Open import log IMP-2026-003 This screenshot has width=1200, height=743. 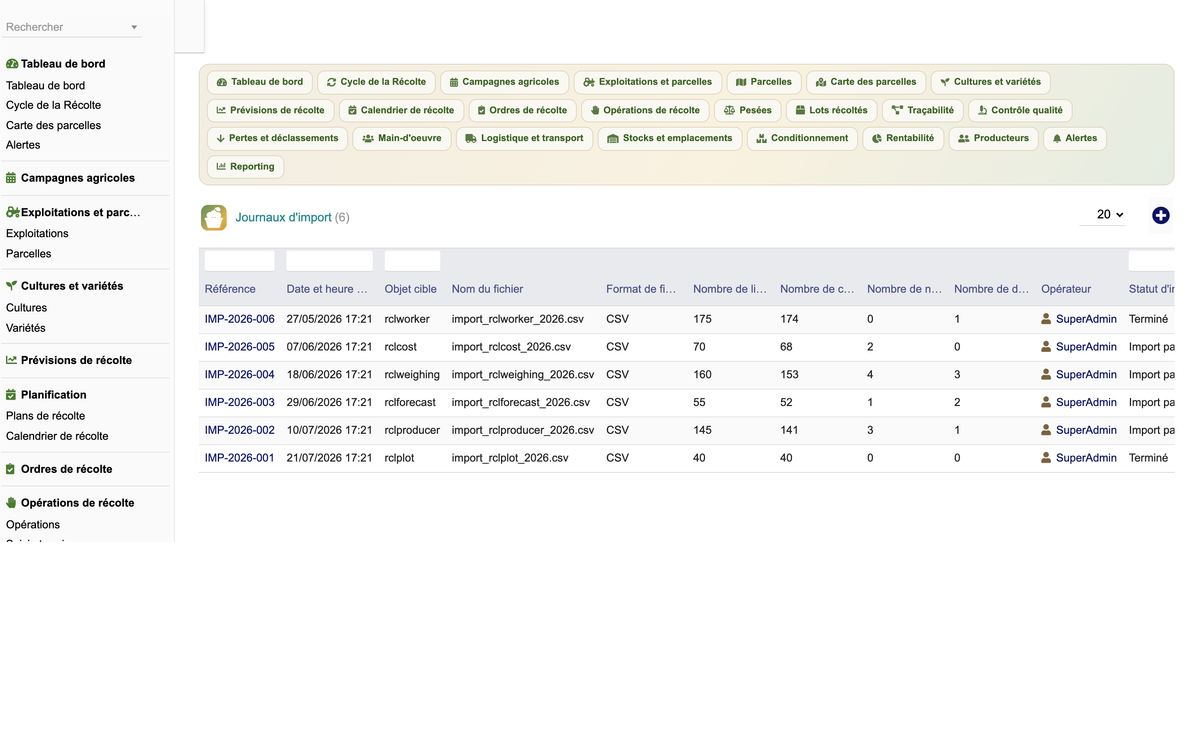(x=240, y=403)
